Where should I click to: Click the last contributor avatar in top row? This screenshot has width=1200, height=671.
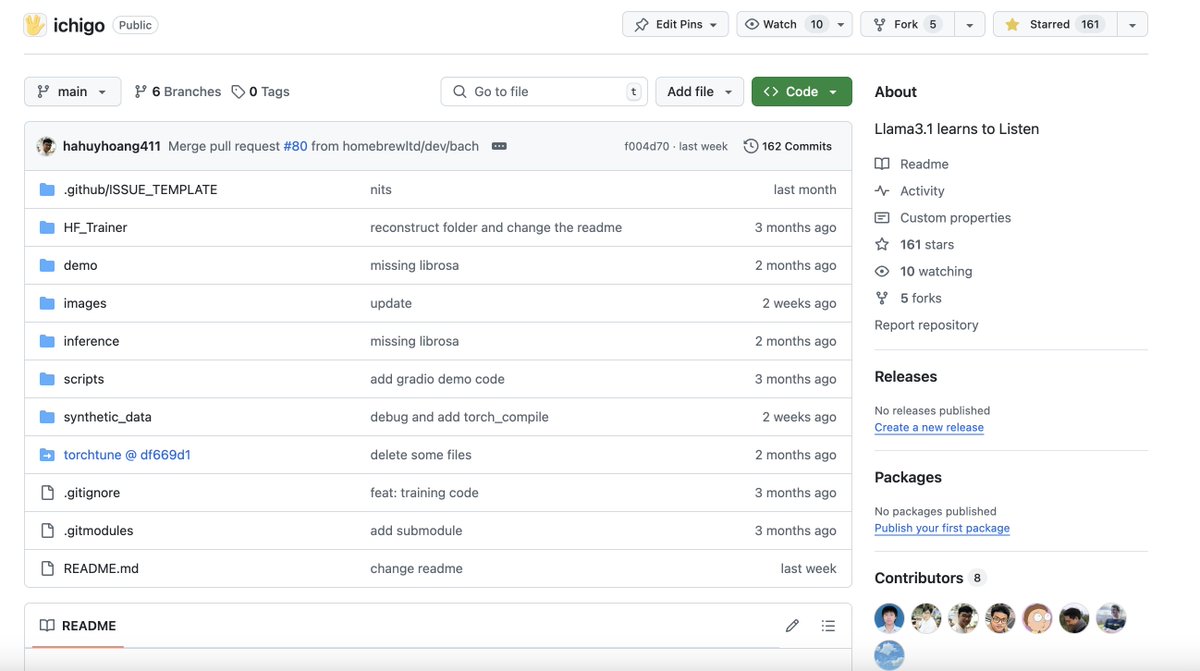pyautogui.click(x=1111, y=619)
